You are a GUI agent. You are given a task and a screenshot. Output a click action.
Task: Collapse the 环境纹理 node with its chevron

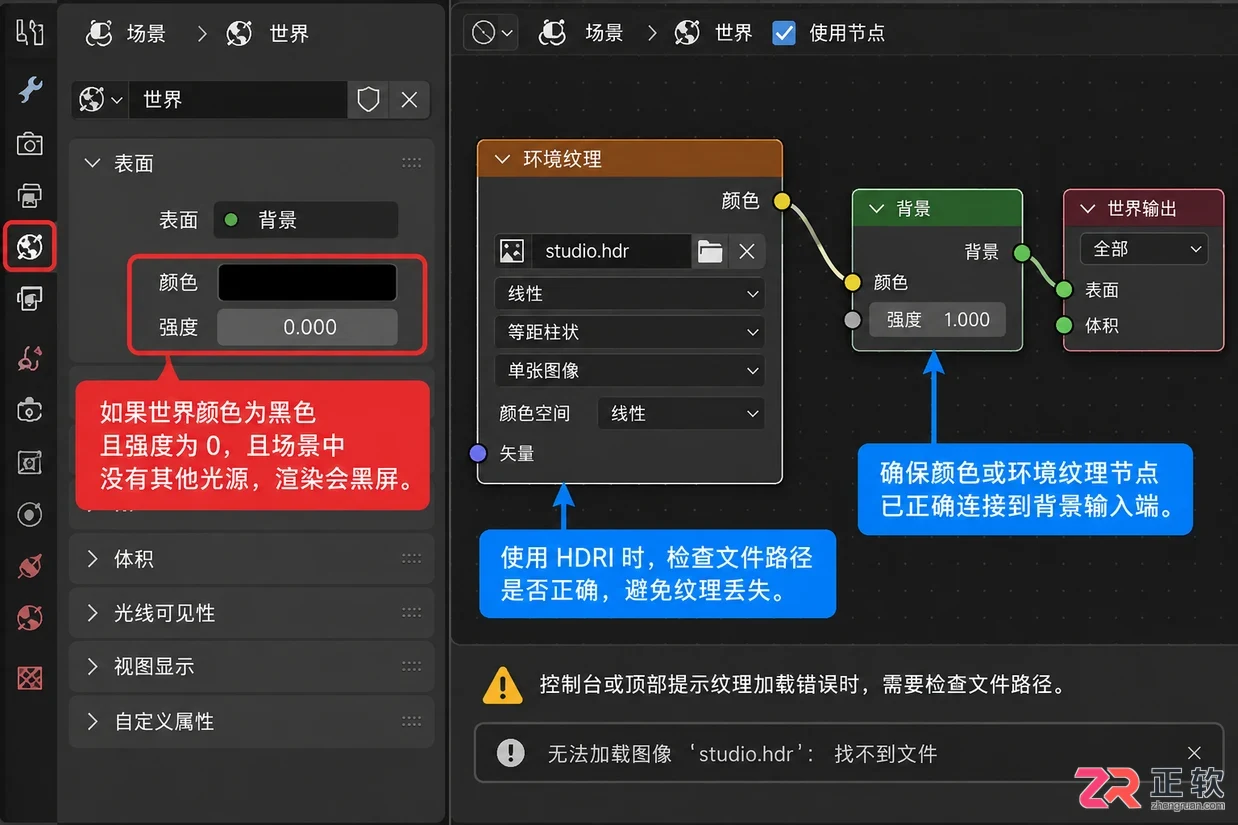(501, 160)
